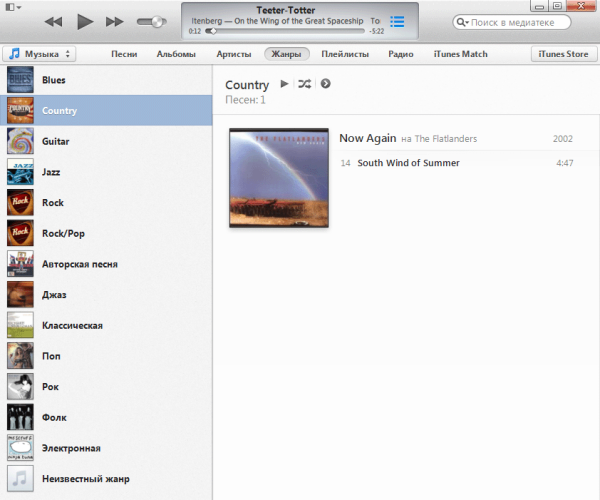Expand the Музыка library dropdown
Viewport: 600px width, 500px height.
click(x=39, y=54)
